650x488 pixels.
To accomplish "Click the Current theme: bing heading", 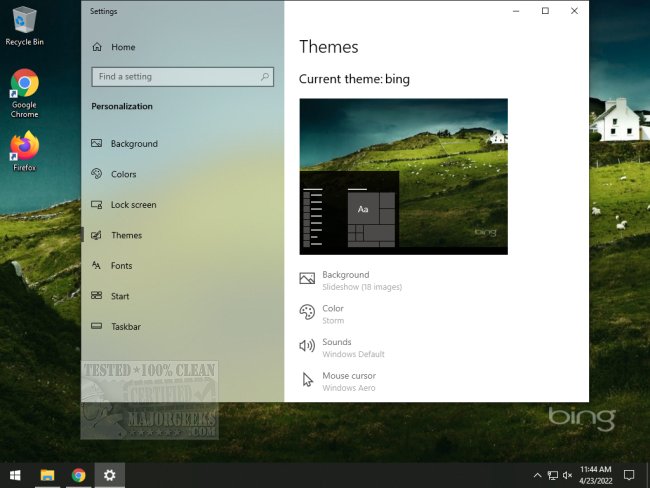I will coord(354,79).
